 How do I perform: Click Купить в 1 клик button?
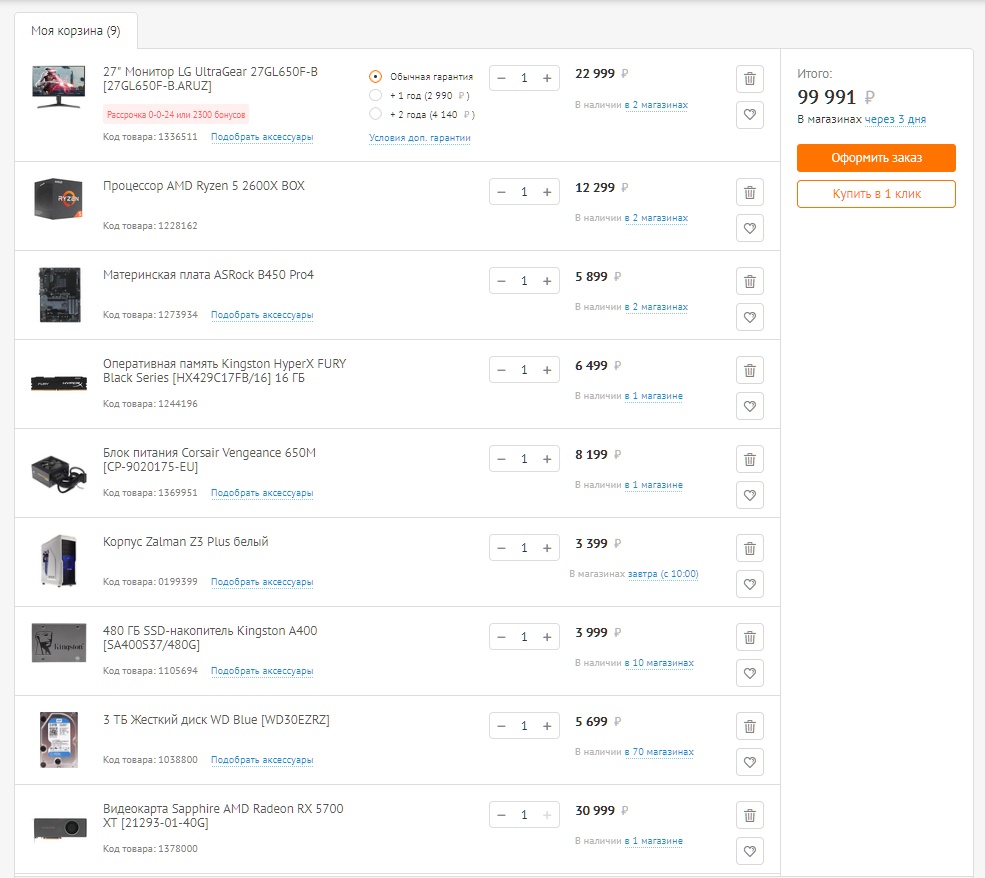[876, 194]
